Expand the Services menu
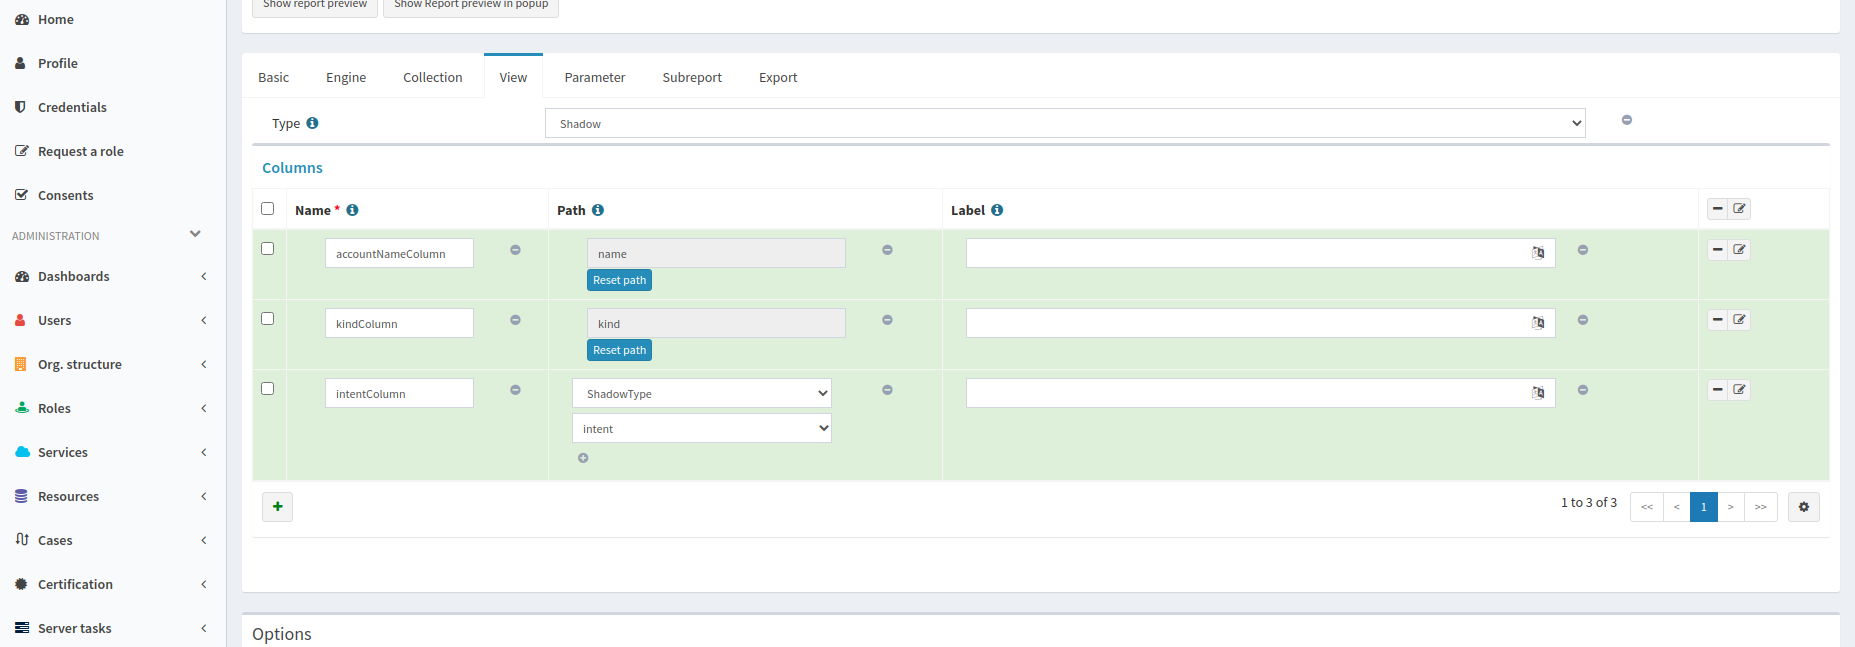 coord(204,452)
